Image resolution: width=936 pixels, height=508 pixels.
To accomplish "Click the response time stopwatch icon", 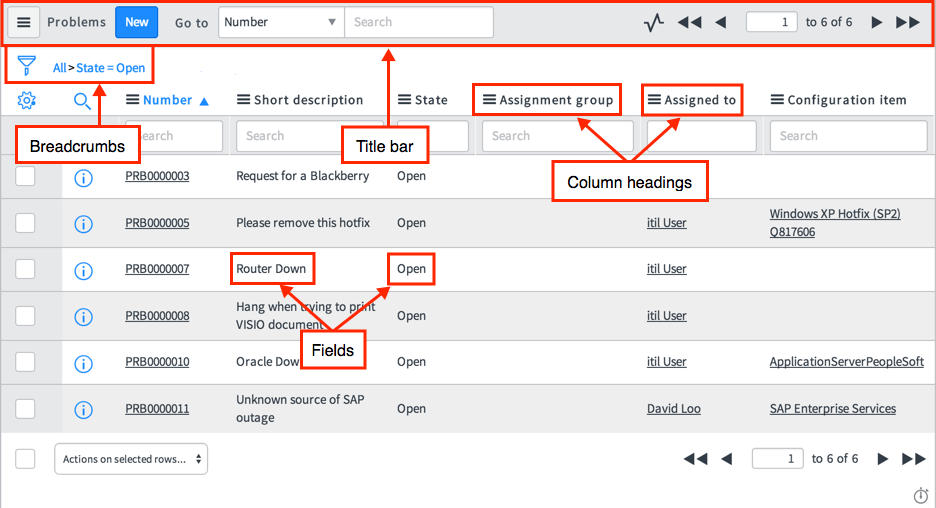I will [x=921, y=495].
